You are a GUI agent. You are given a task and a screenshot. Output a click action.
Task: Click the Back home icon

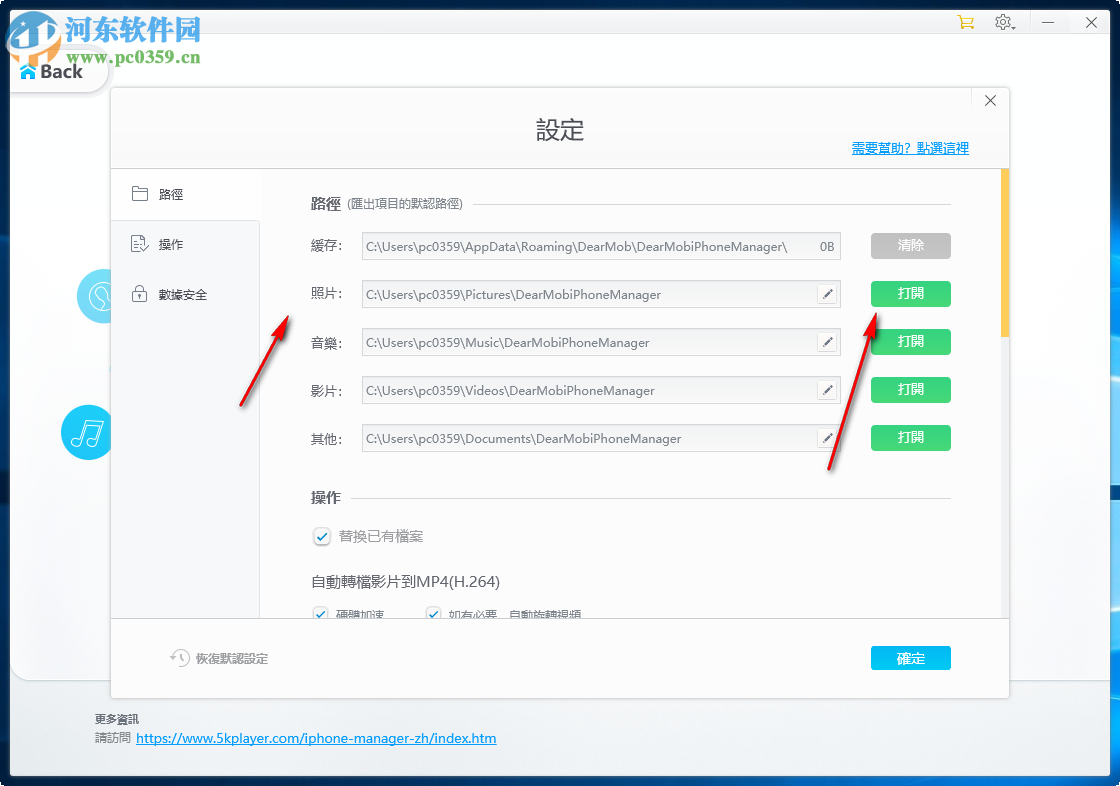[x=26, y=71]
